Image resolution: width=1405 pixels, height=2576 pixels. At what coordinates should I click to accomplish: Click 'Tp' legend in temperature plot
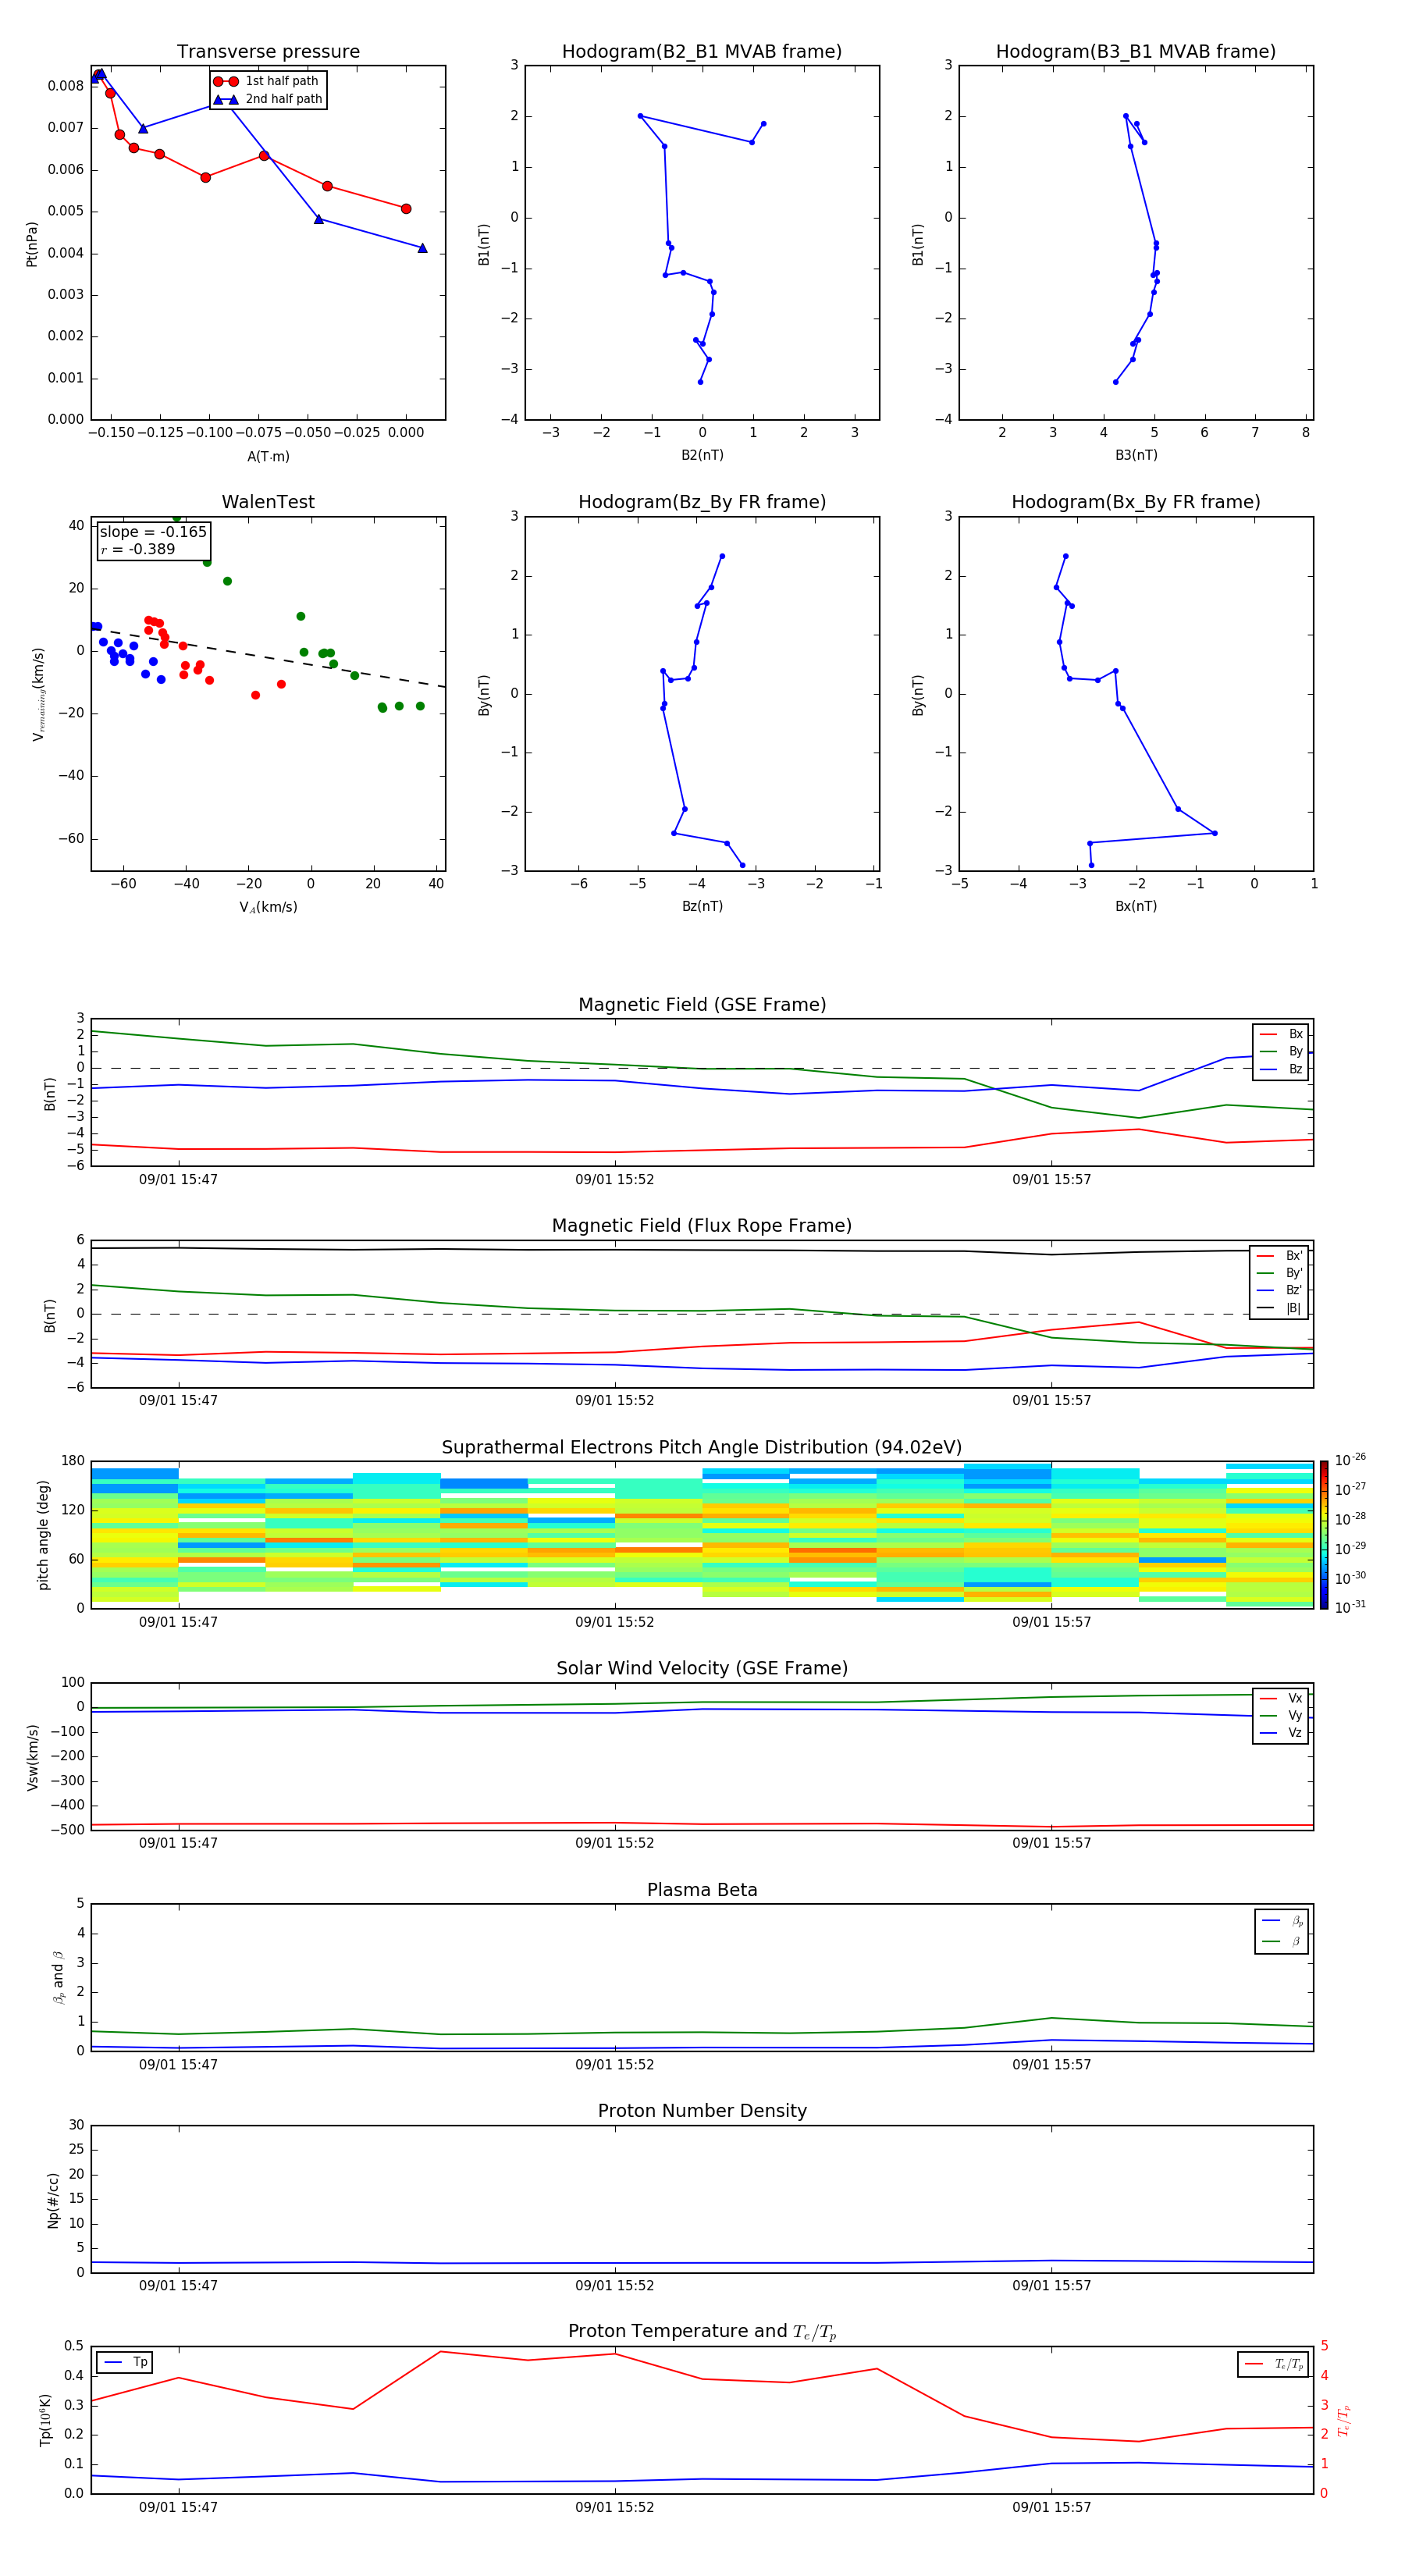(125, 2362)
